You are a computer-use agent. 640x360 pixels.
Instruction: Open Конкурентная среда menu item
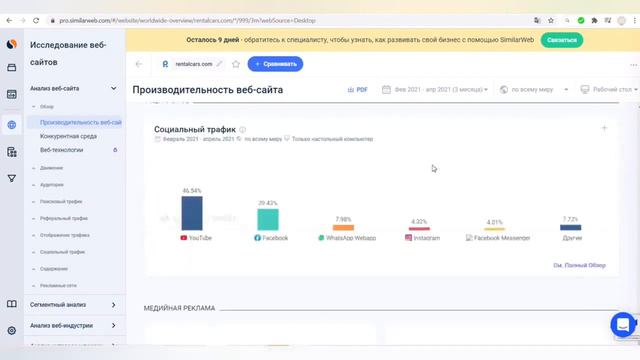(69, 136)
